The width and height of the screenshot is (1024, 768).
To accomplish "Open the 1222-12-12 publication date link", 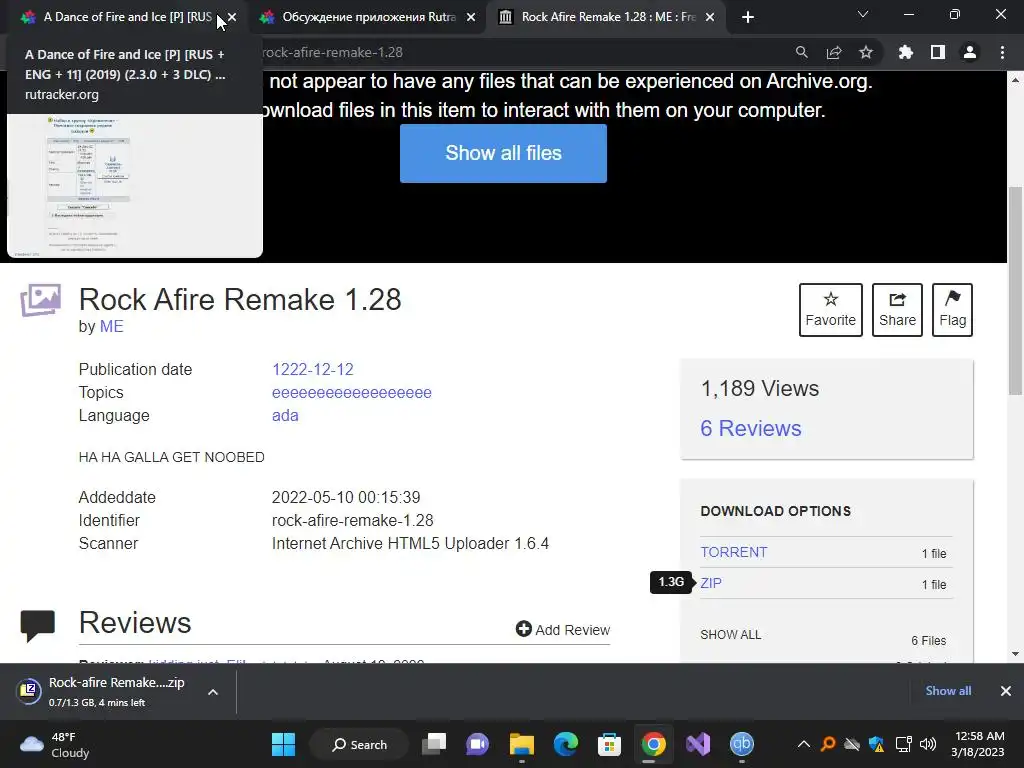I will pyautogui.click(x=312, y=370).
